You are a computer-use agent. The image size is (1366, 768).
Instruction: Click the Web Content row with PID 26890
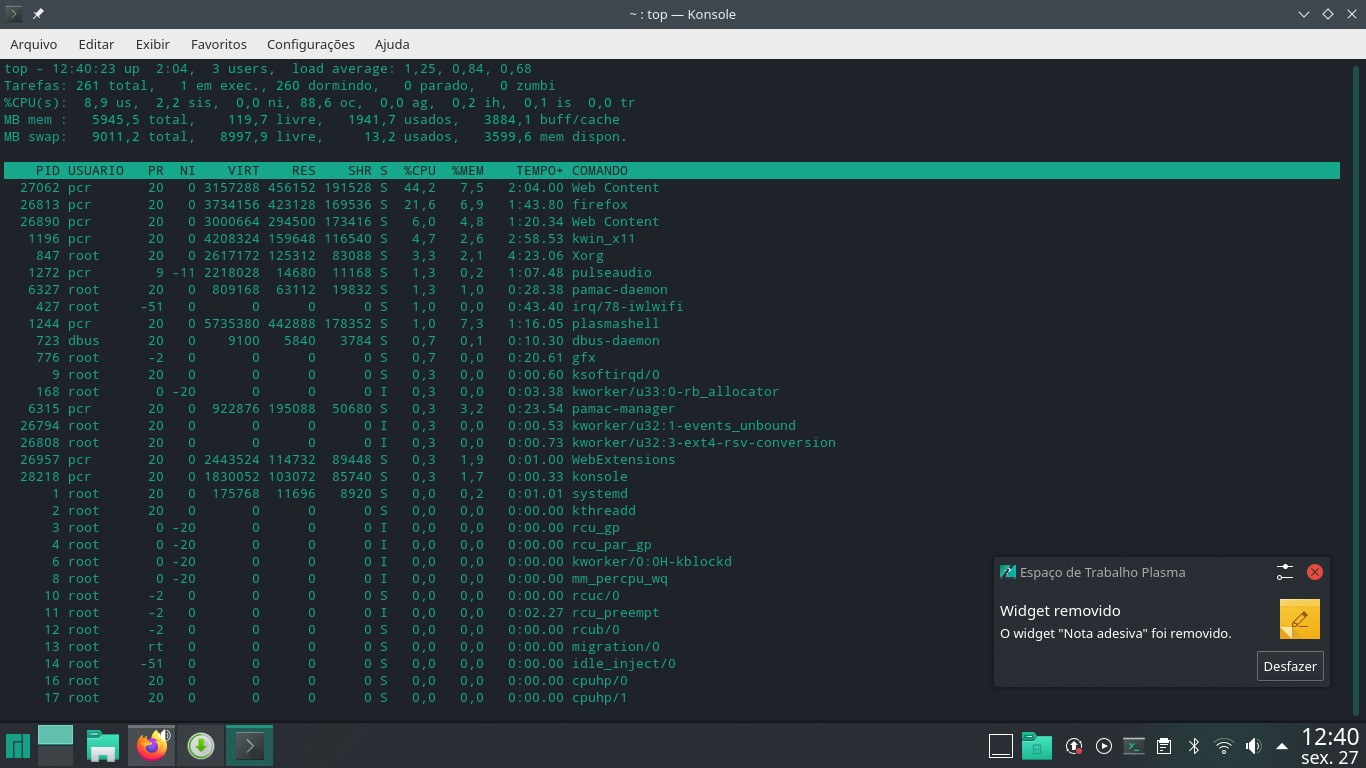(x=672, y=222)
